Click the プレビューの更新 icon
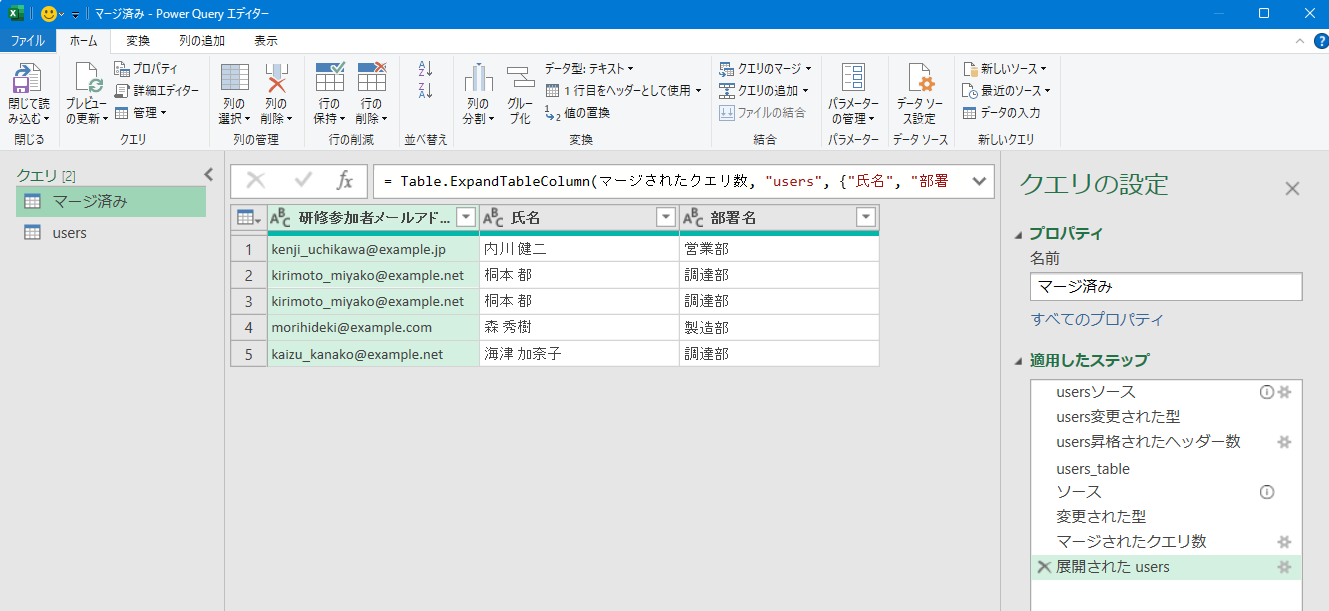The width and height of the screenshot is (1329, 611). (87, 80)
